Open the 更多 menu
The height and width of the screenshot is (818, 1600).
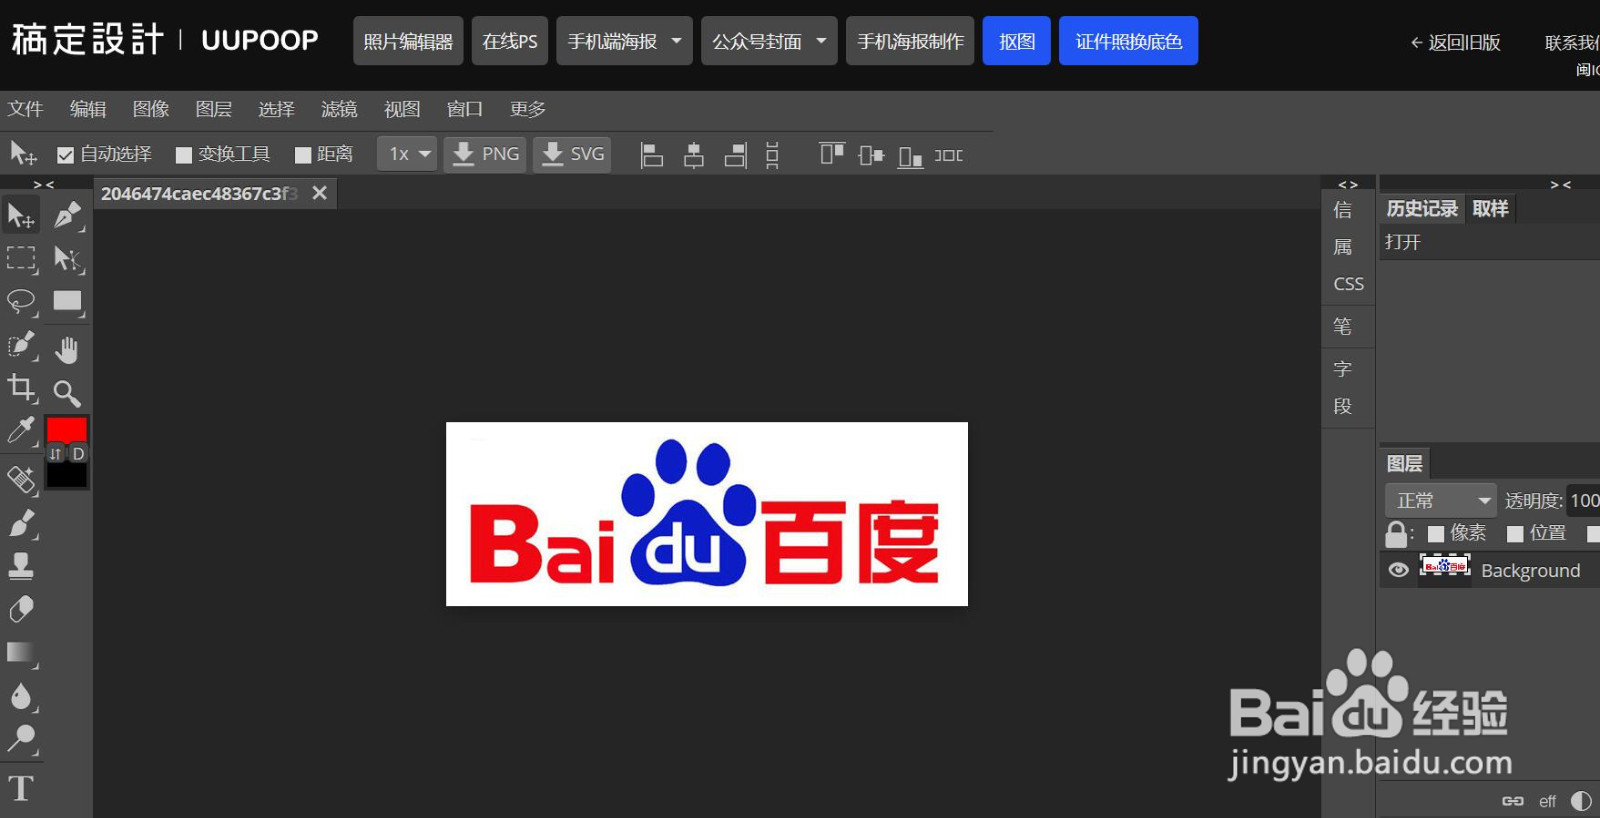tap(528, 109)
